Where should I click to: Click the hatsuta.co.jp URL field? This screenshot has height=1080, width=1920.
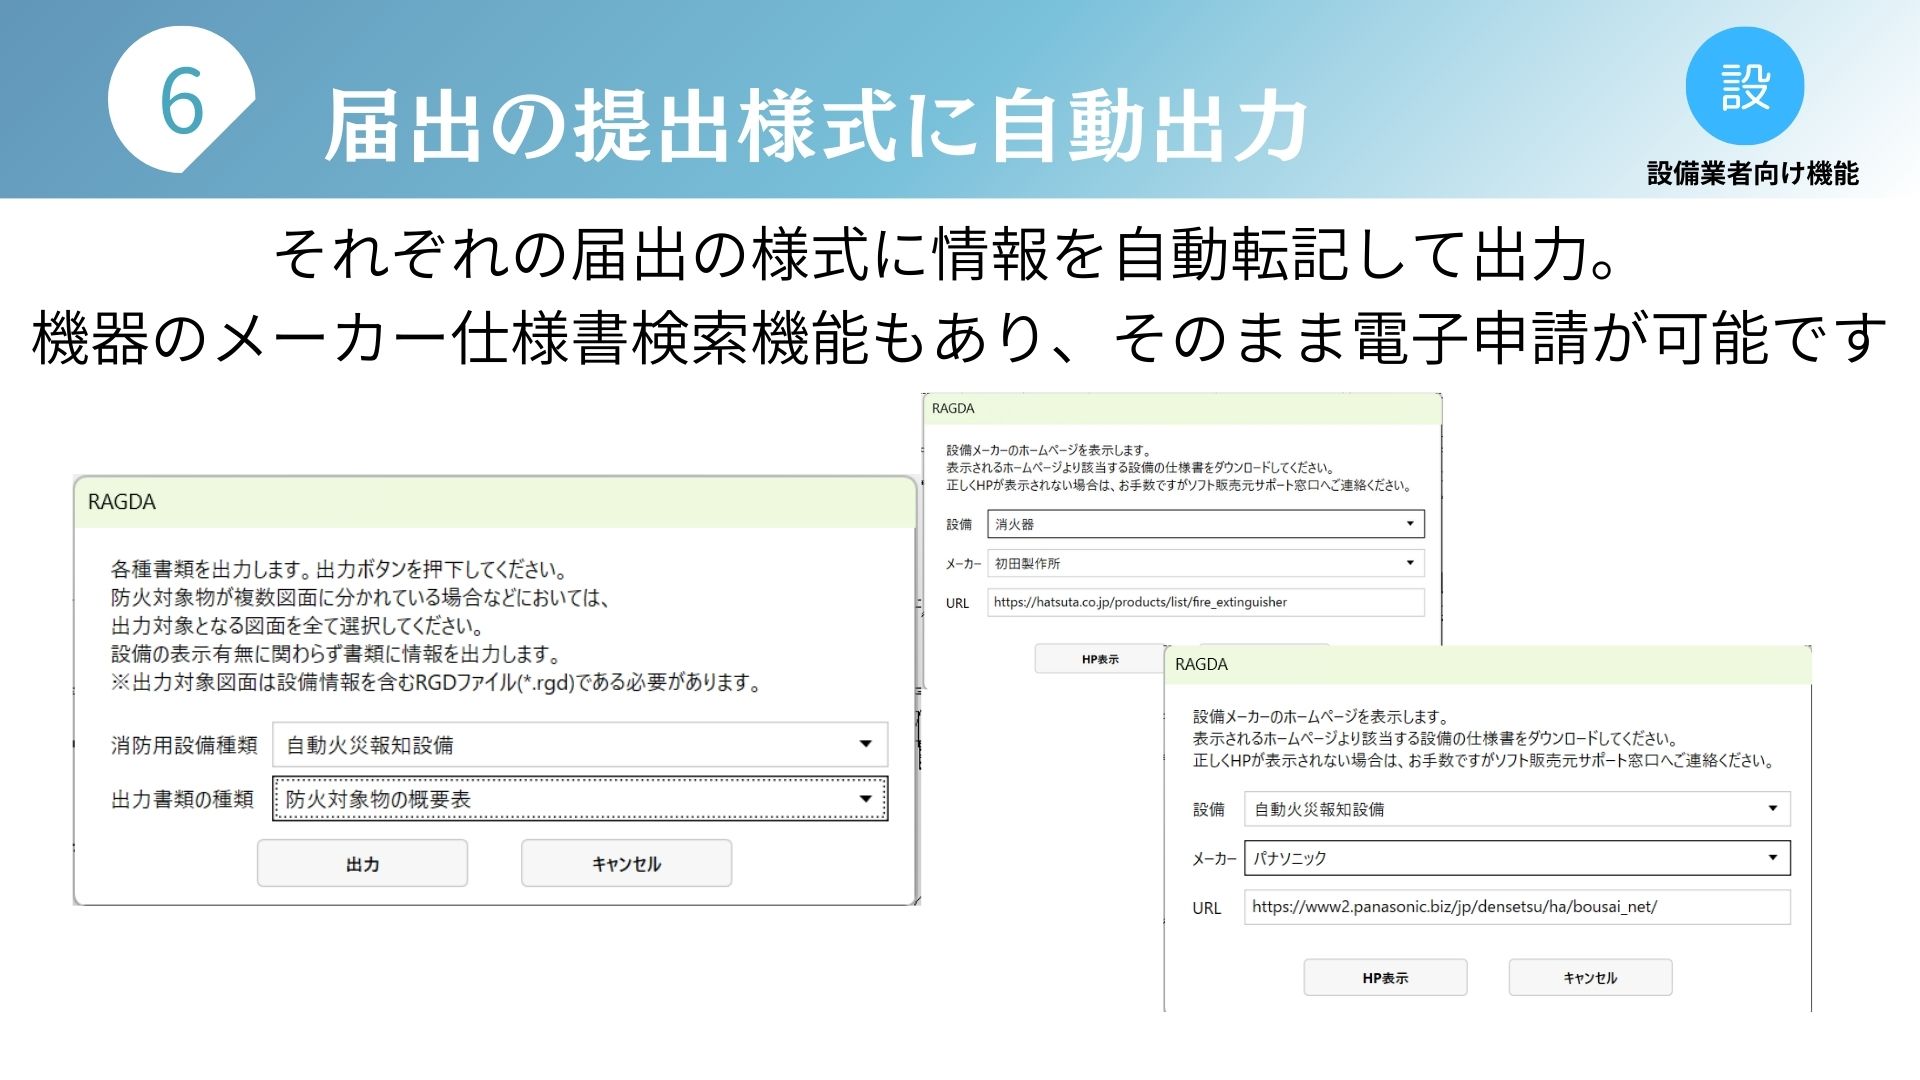click(1205, 602)
